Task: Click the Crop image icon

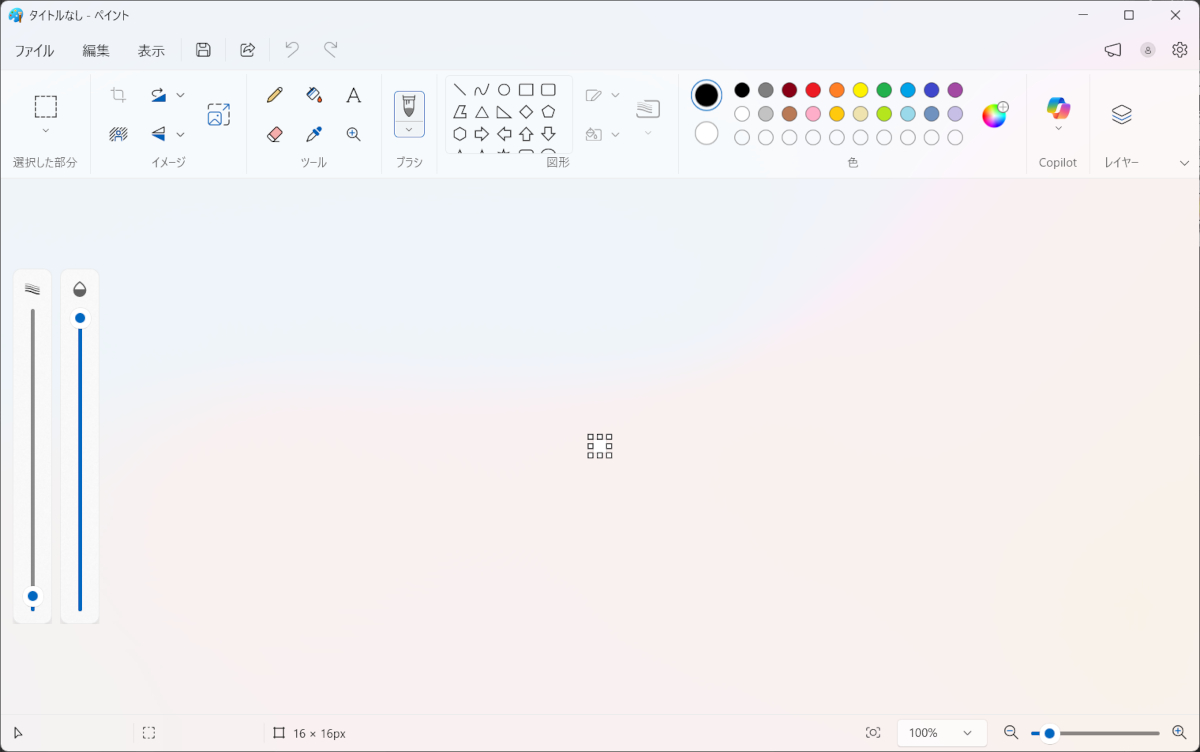Action: click(118, 95)
